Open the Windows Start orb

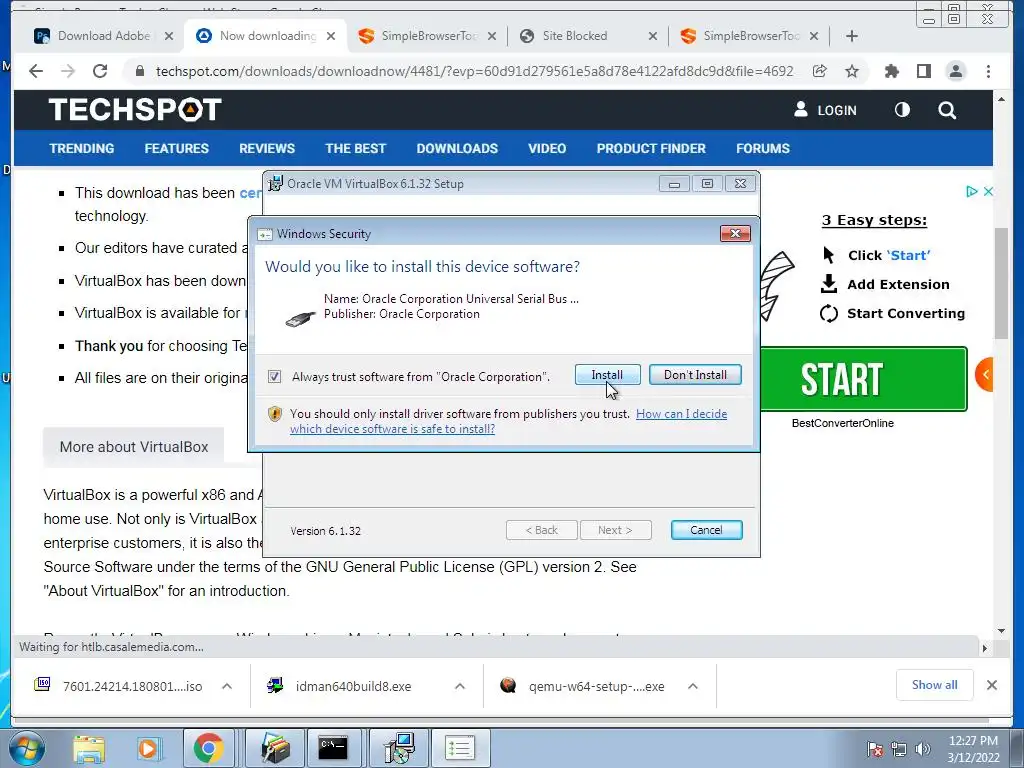pos(27,748)
